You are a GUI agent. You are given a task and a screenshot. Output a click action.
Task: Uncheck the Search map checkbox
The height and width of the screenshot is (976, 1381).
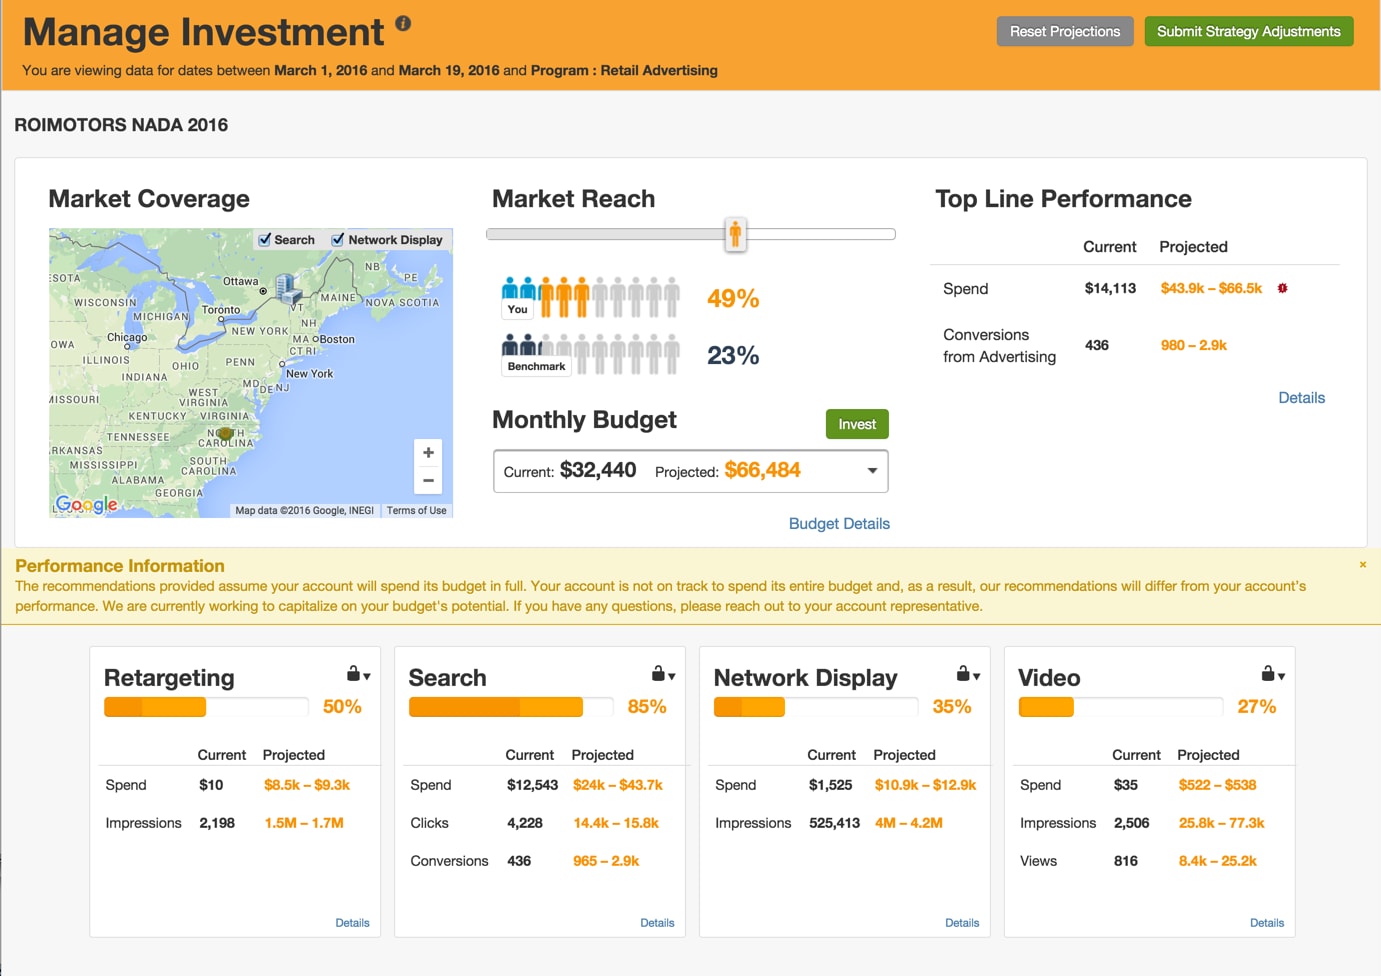(x=265, y=240)
